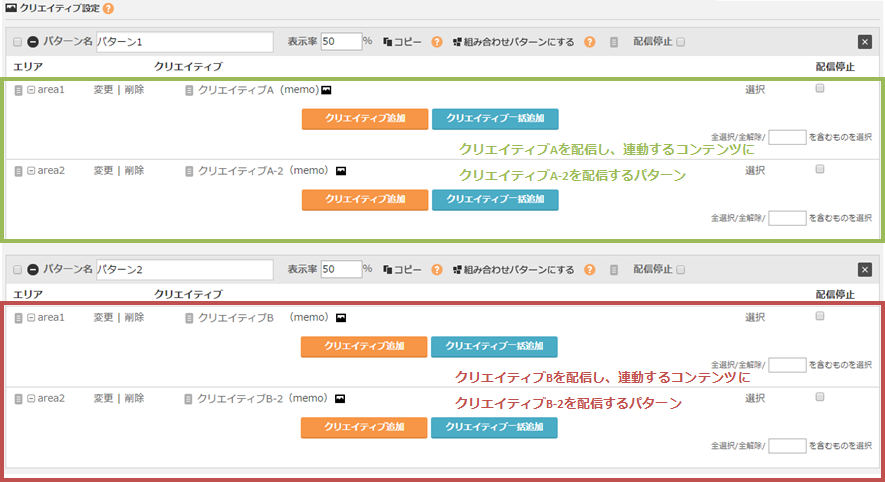Collapse area1 in パターン2
The image size is (885, 482).
pyautogui.click(x=31, y=318)
